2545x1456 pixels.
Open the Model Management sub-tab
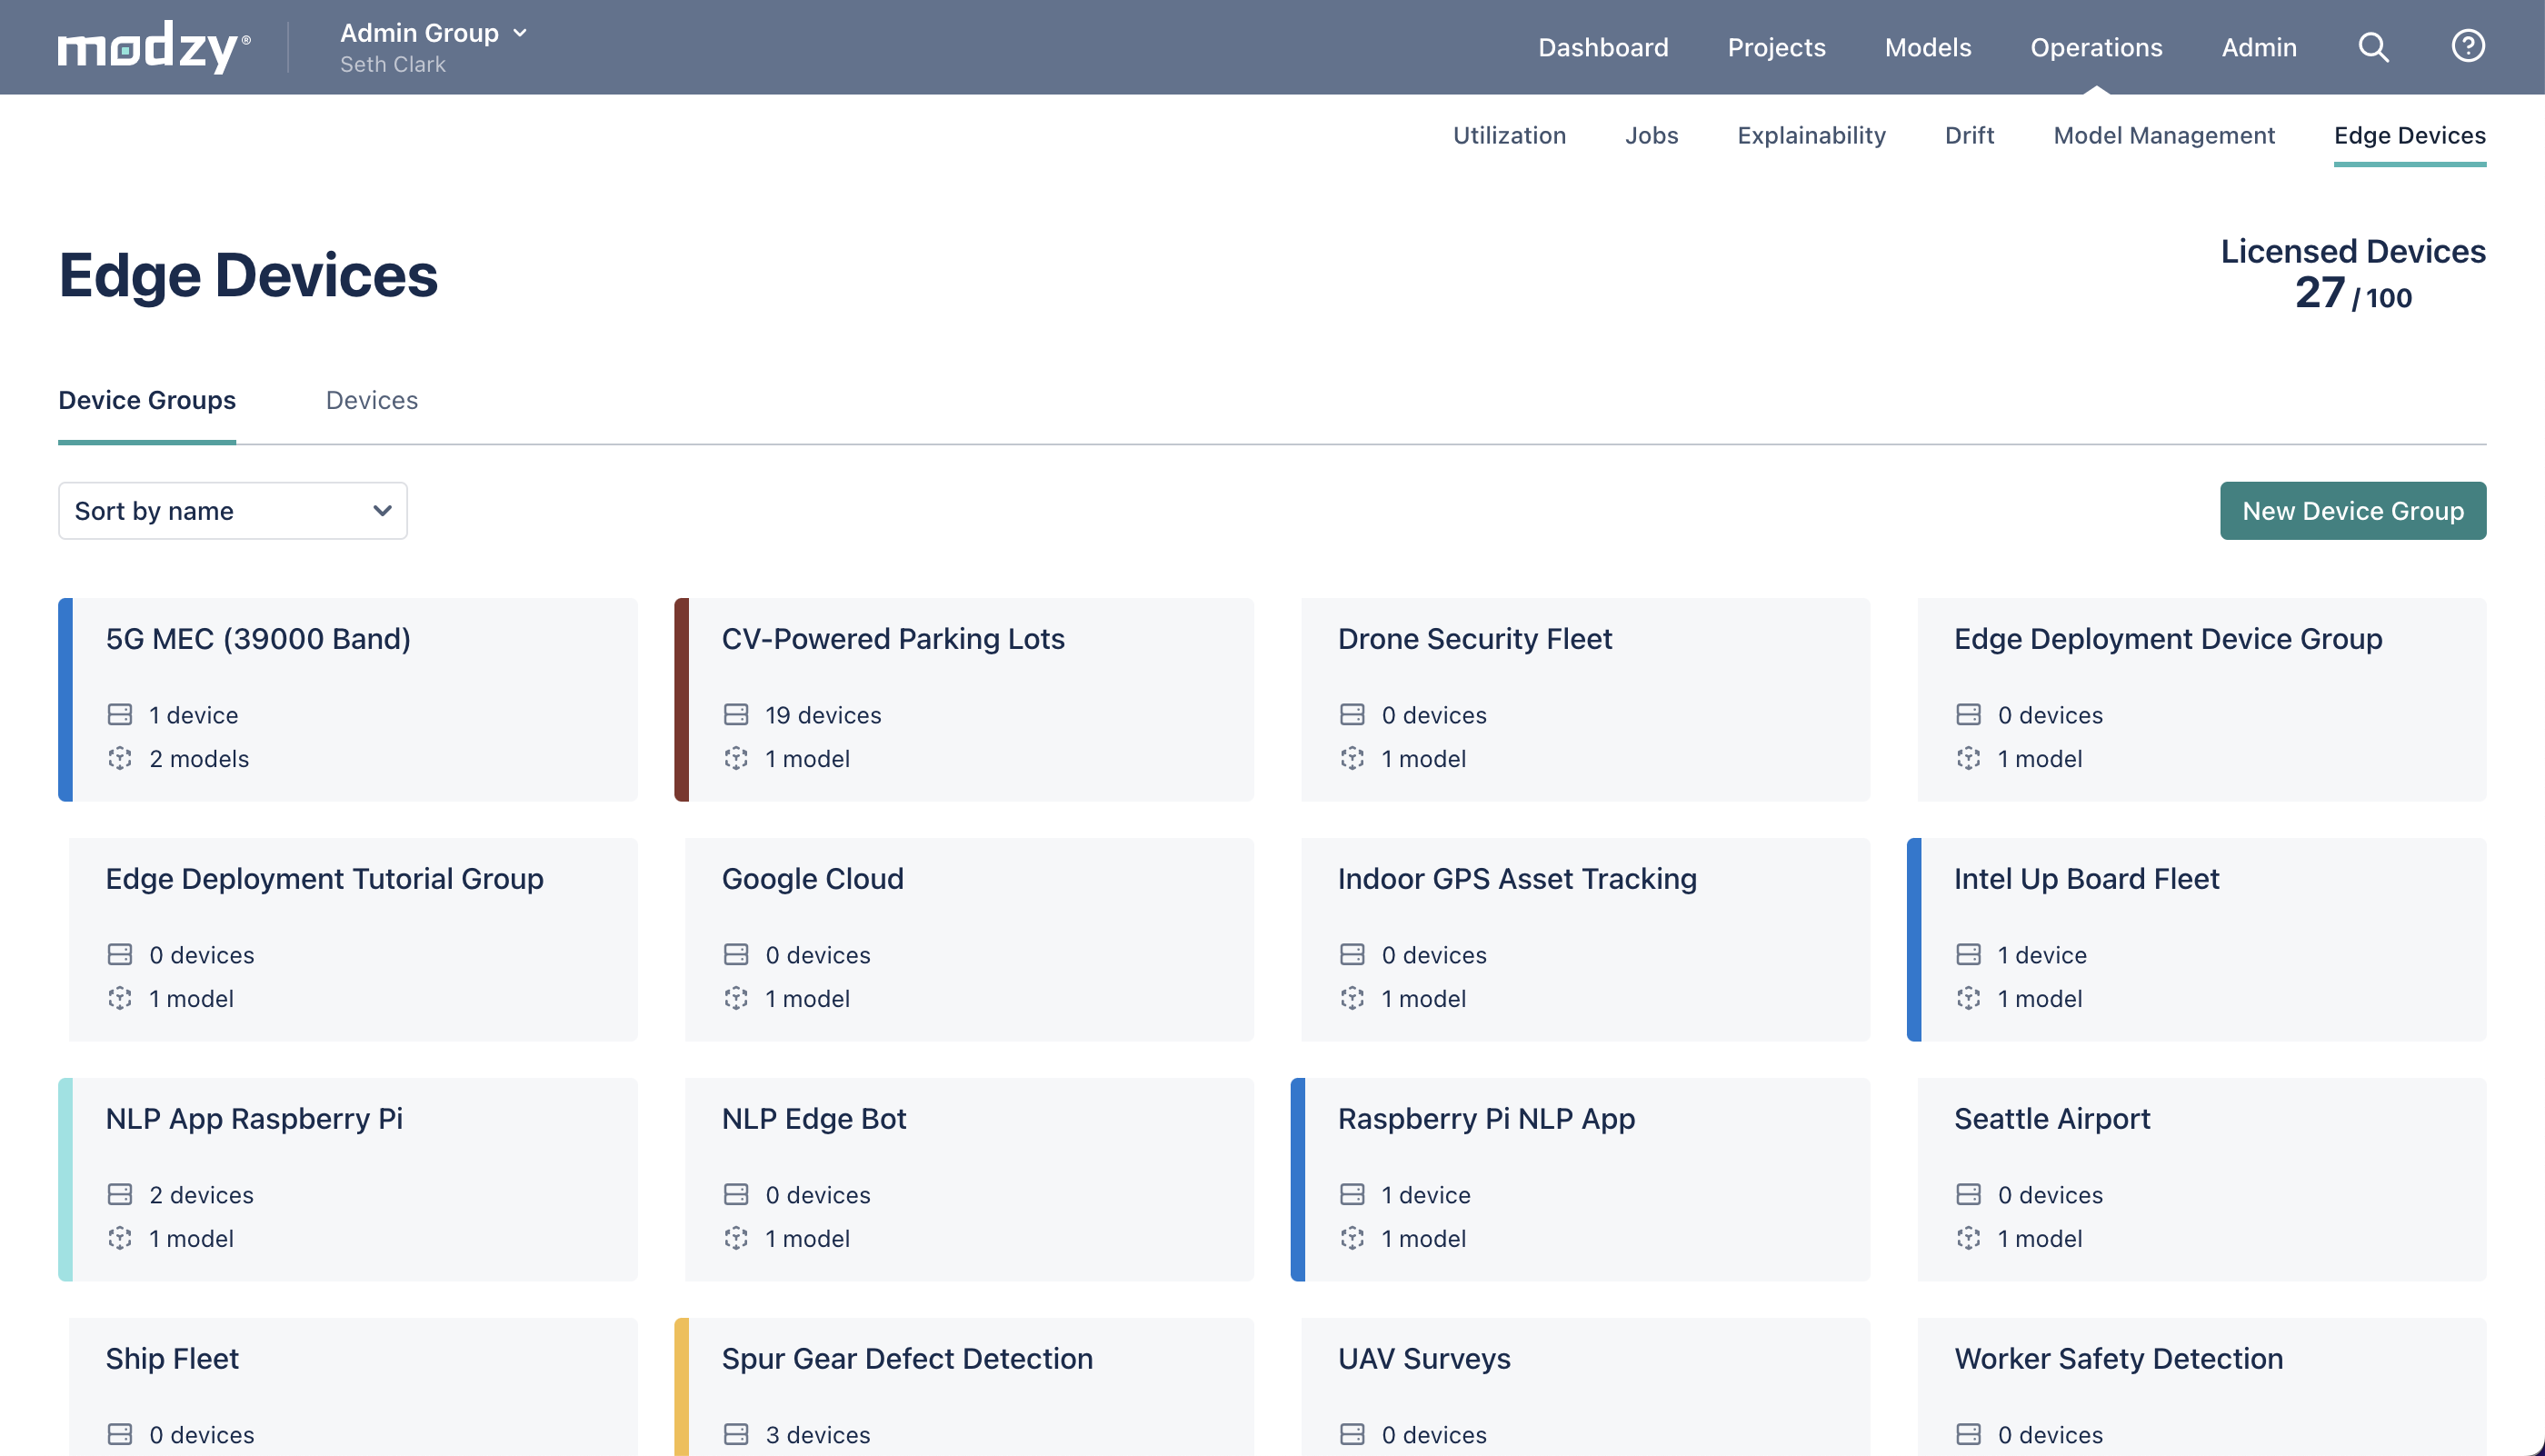(2163, 135)
